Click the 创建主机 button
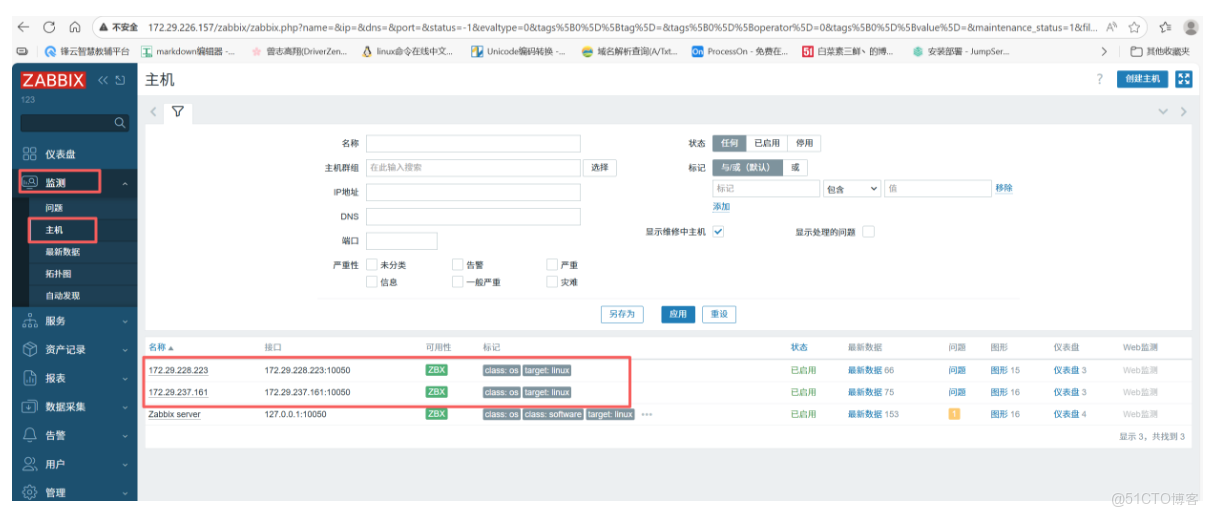Viewport: 1209px width, 516px height. pos(1142,79)
